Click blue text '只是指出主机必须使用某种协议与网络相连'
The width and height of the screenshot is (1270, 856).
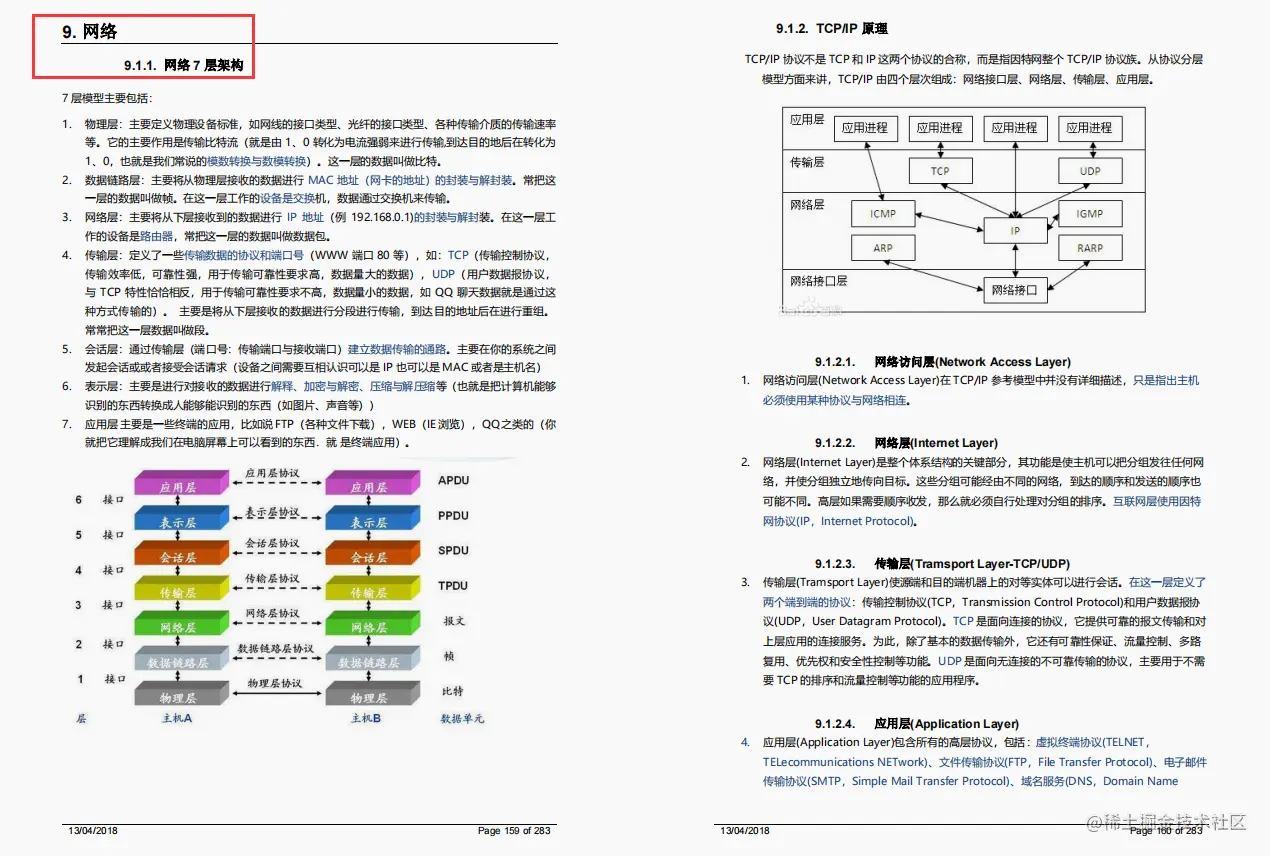point(980,390)
